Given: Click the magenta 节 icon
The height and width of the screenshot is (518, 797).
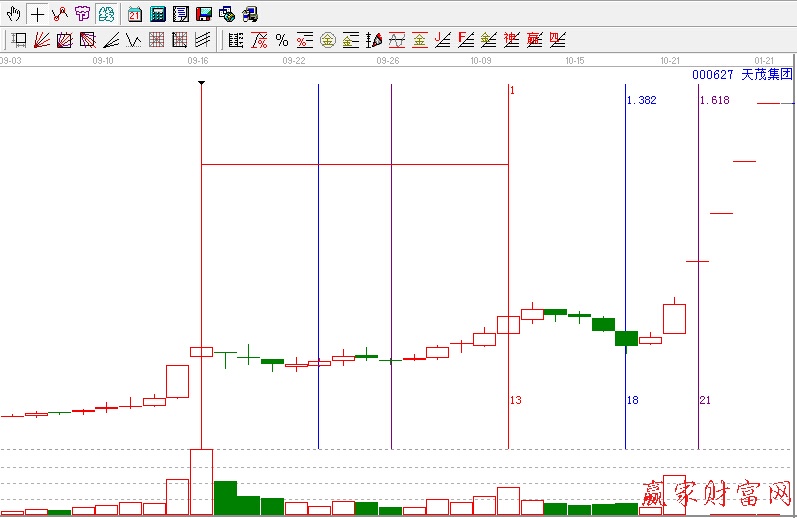Looking at the screenshot, I should [x=82, y=14].
